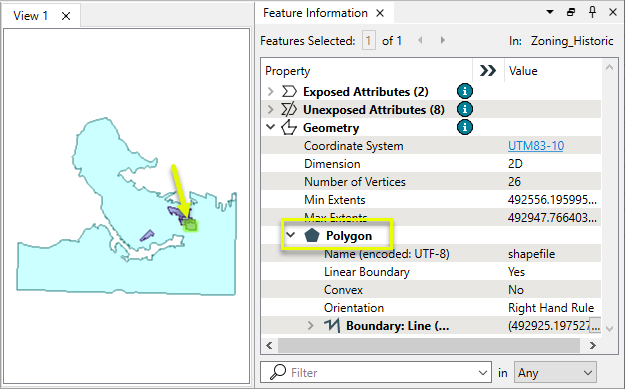This screenshot has width=625, height=389.
Task: Float the Feature Information panel window
Action: 571,12
